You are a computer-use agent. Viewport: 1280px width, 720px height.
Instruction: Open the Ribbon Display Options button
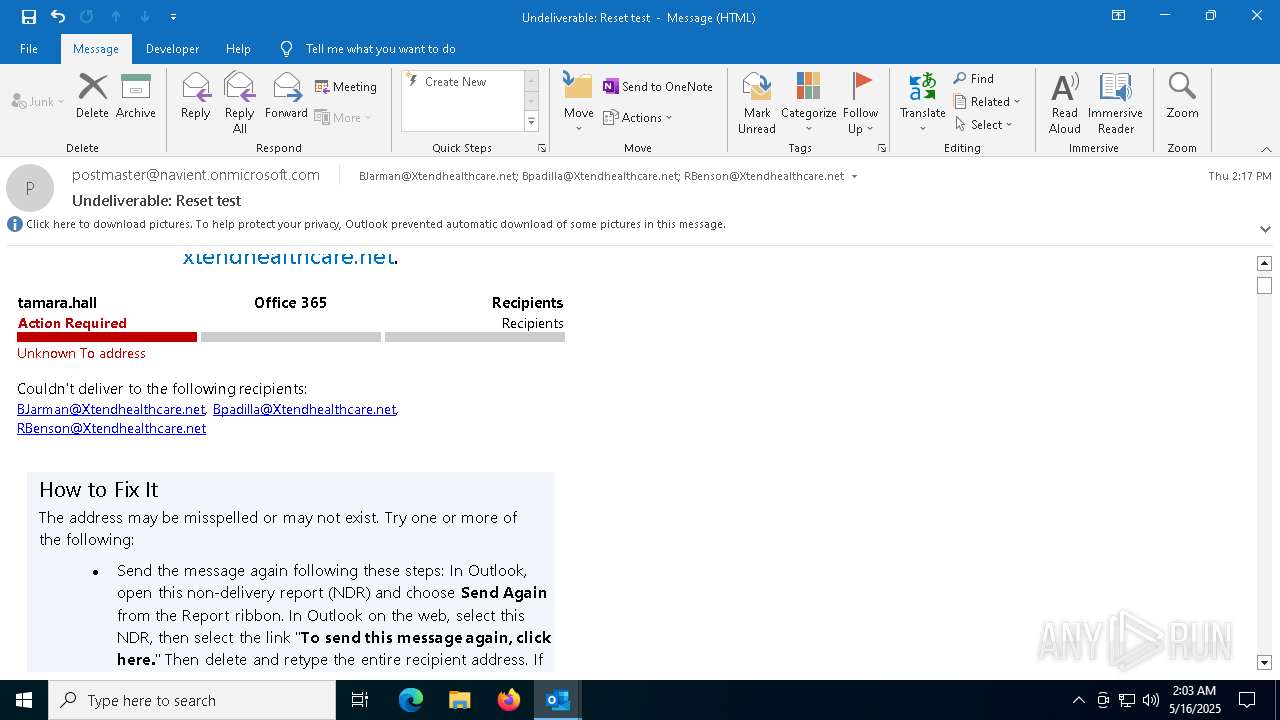tap(1119, 16)
